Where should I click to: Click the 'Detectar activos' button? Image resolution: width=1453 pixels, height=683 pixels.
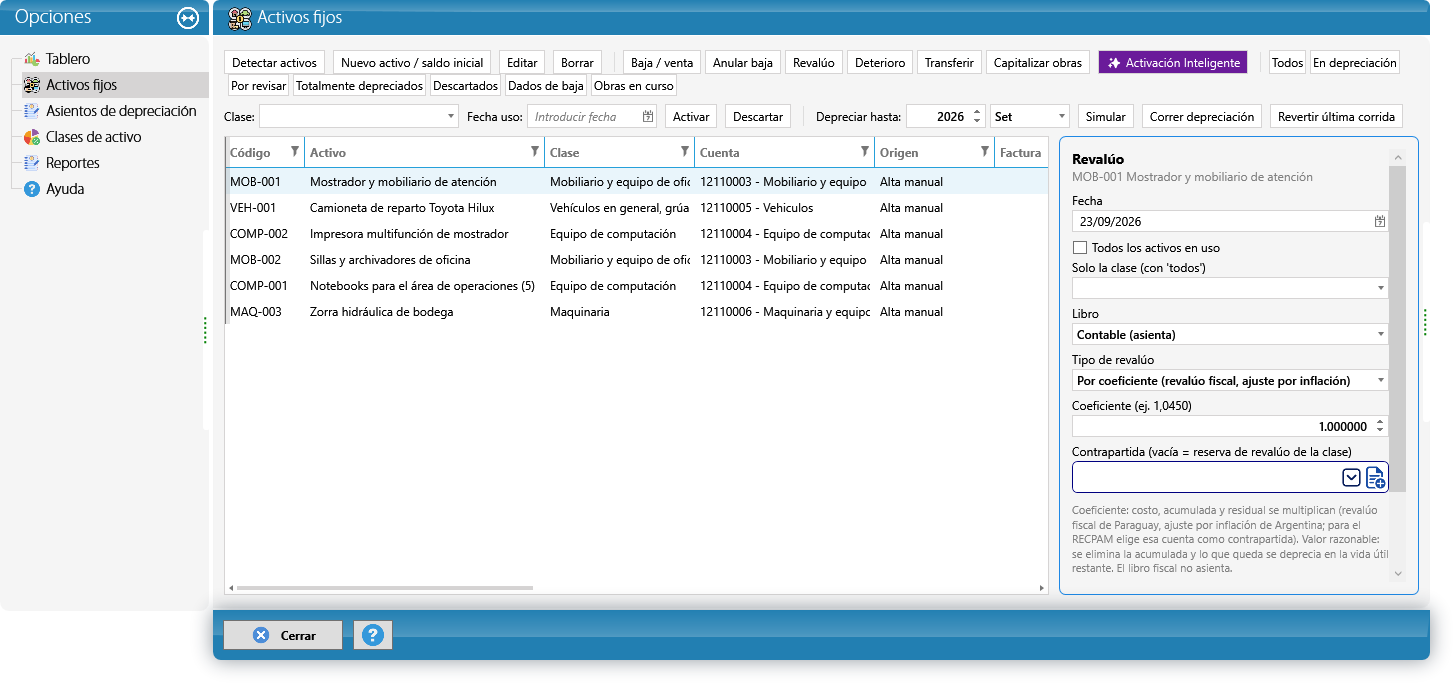(274, 63)
